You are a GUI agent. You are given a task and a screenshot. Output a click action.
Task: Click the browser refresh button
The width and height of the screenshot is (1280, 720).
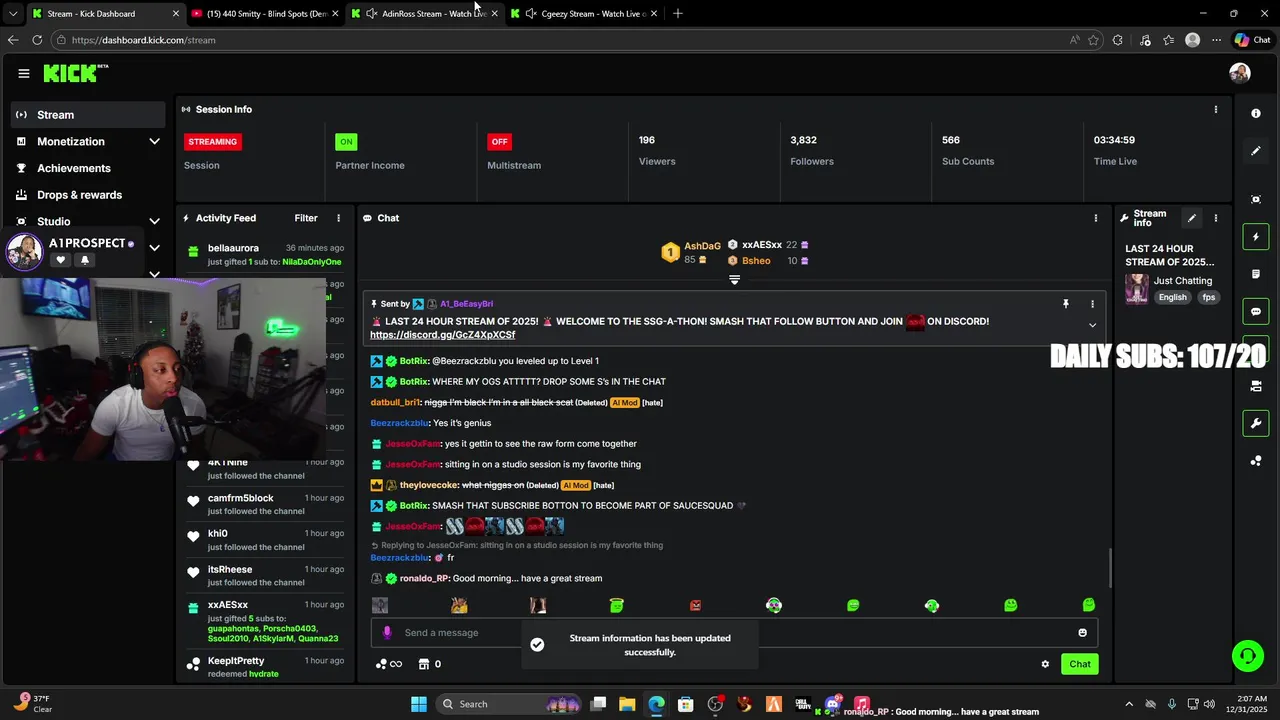[x=37, y=40]
